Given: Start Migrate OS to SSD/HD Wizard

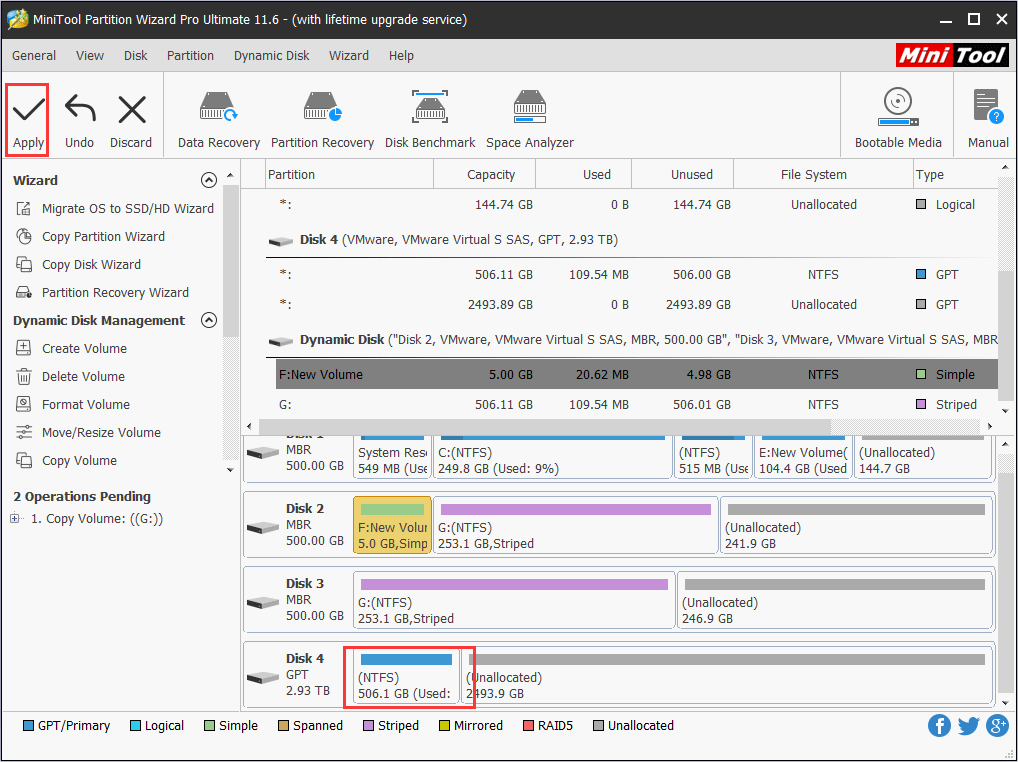Looking at the screenshot, I should tap(115, 208).
